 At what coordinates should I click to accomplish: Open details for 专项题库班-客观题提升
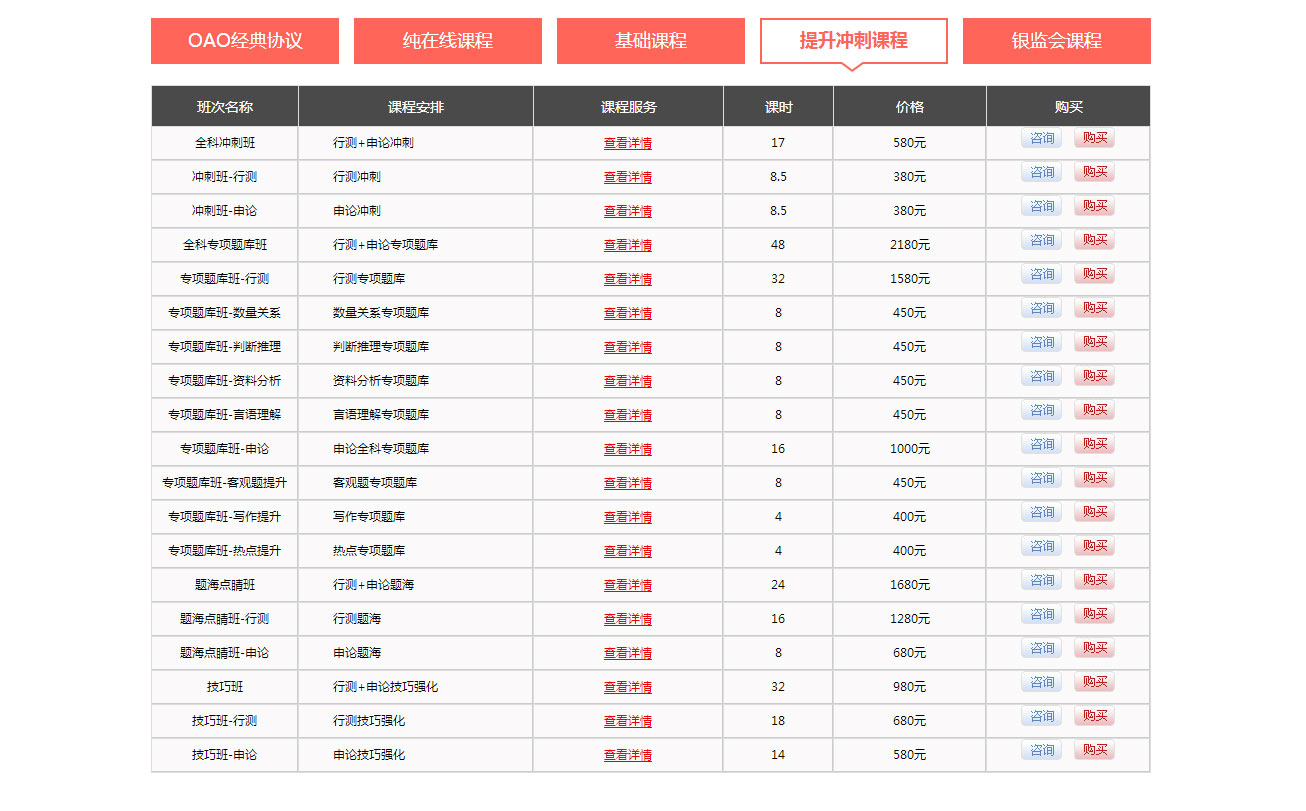(628, 483)
